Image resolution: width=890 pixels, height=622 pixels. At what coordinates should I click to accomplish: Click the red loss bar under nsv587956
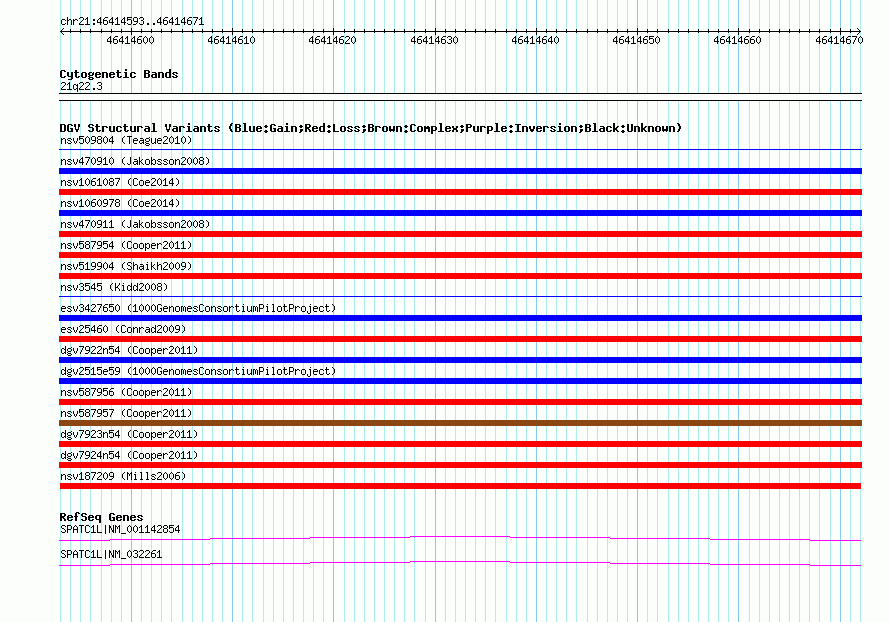coord(460,402)
